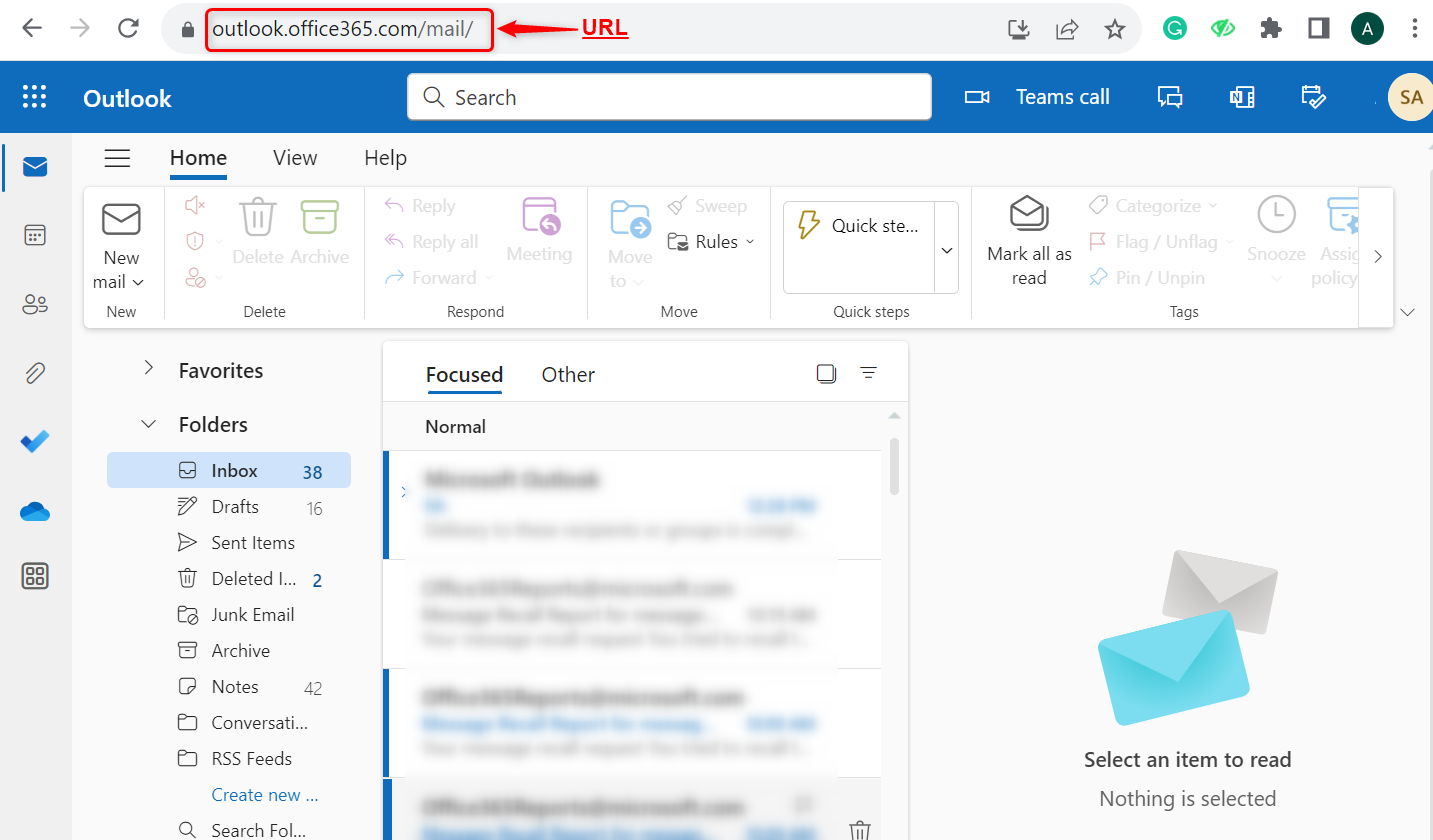Click Pin / Unpin in Tags group
The image size is (1433, 840).
pyautogui.click(x=1147, y=278)
